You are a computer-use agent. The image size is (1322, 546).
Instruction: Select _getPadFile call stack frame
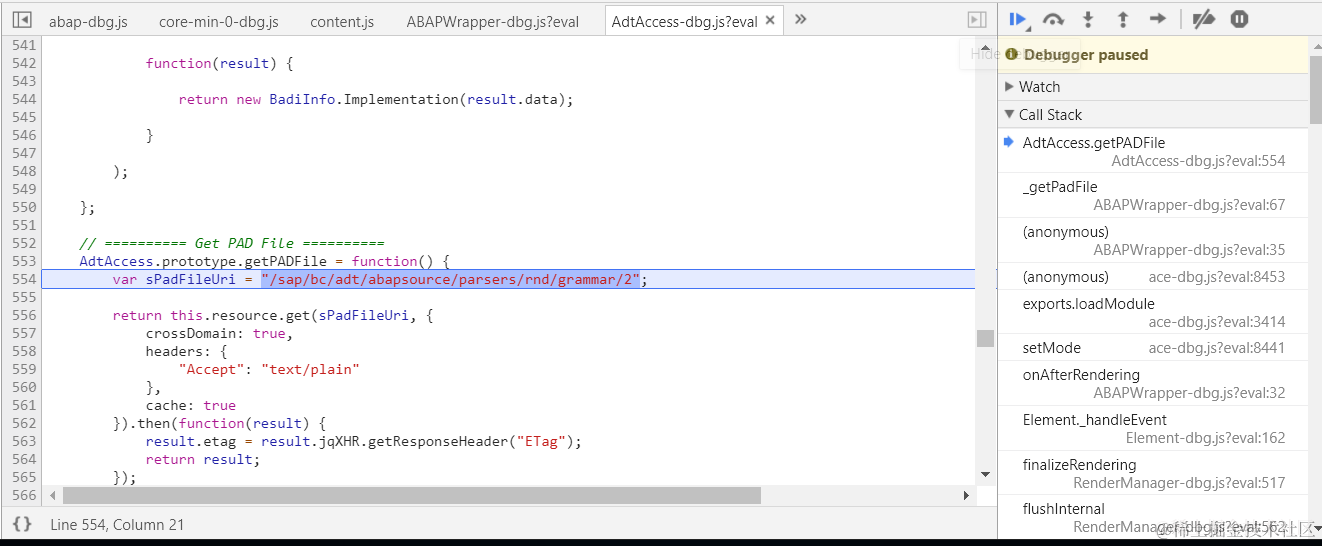[1153, 195]
